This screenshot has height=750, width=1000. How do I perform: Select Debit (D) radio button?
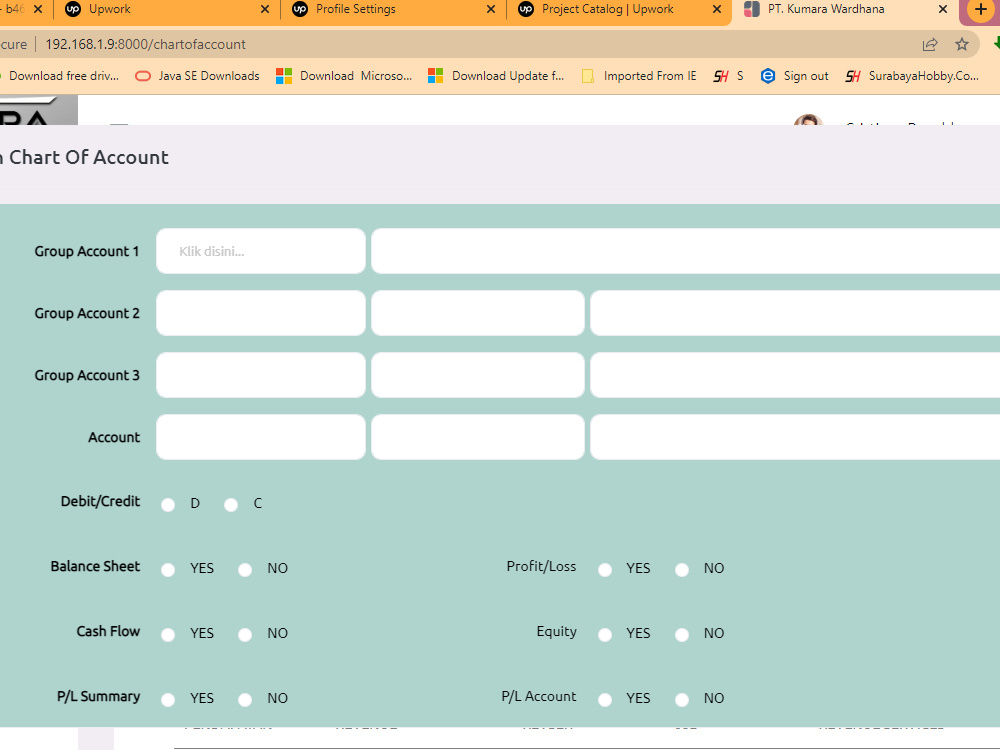coord(168,505)
